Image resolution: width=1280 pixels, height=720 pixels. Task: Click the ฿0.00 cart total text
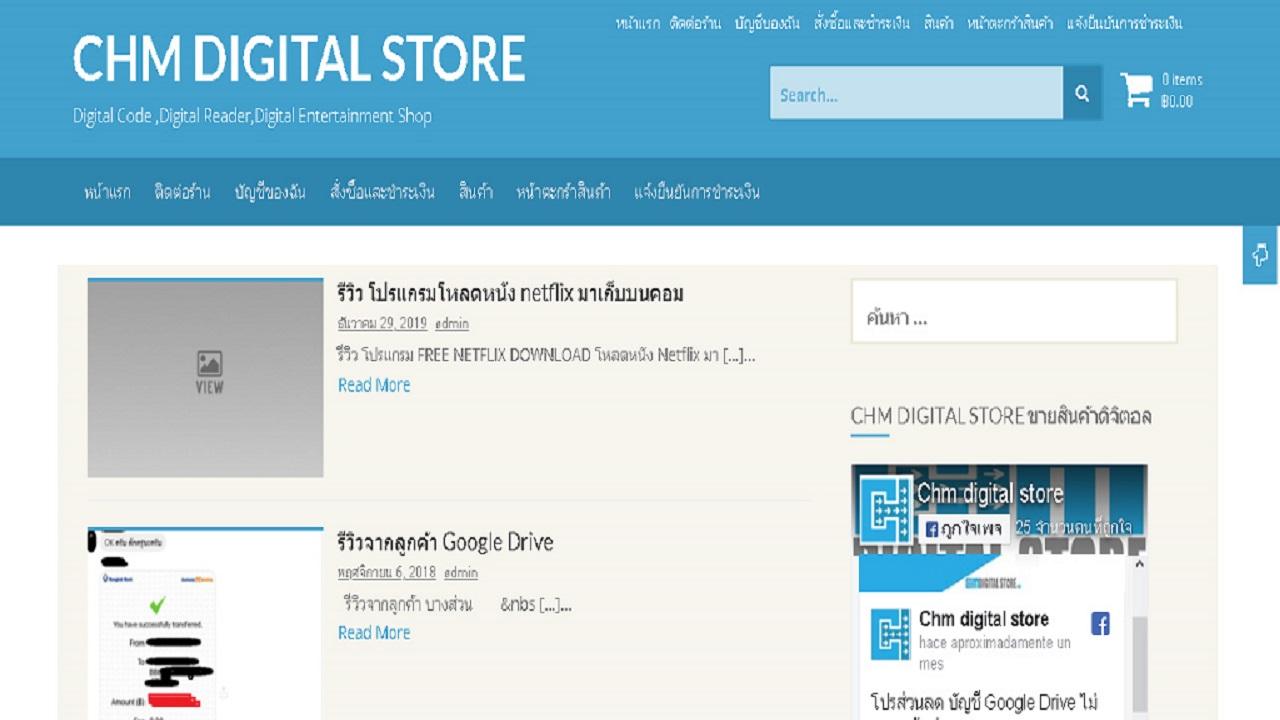tap(1177, 101)
